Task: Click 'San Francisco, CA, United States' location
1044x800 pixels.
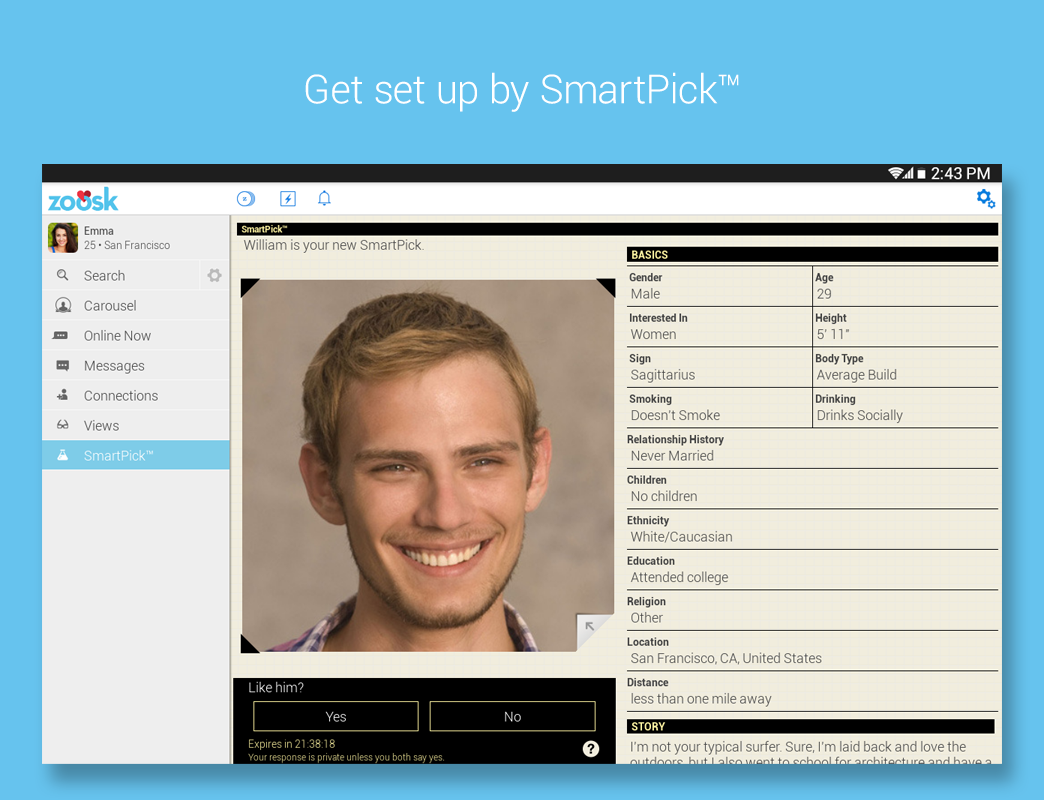Action: 726,658
